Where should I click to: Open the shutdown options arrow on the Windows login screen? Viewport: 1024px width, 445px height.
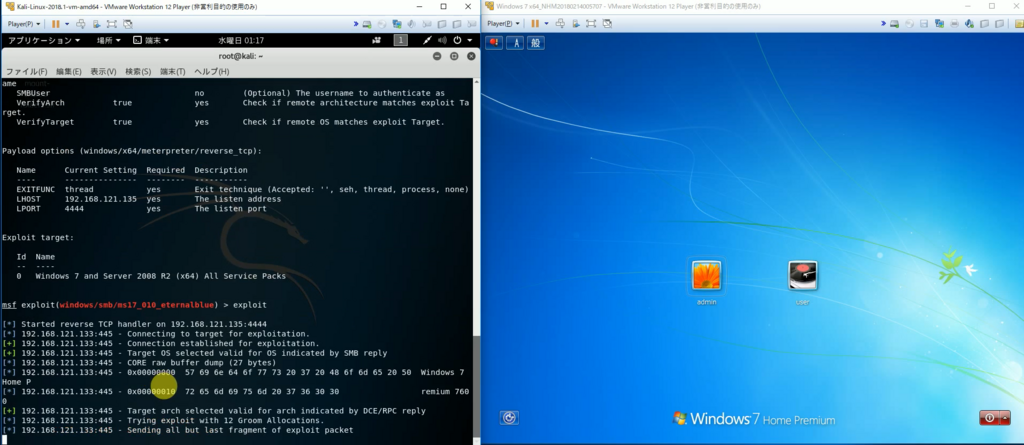click(1006, 418)
